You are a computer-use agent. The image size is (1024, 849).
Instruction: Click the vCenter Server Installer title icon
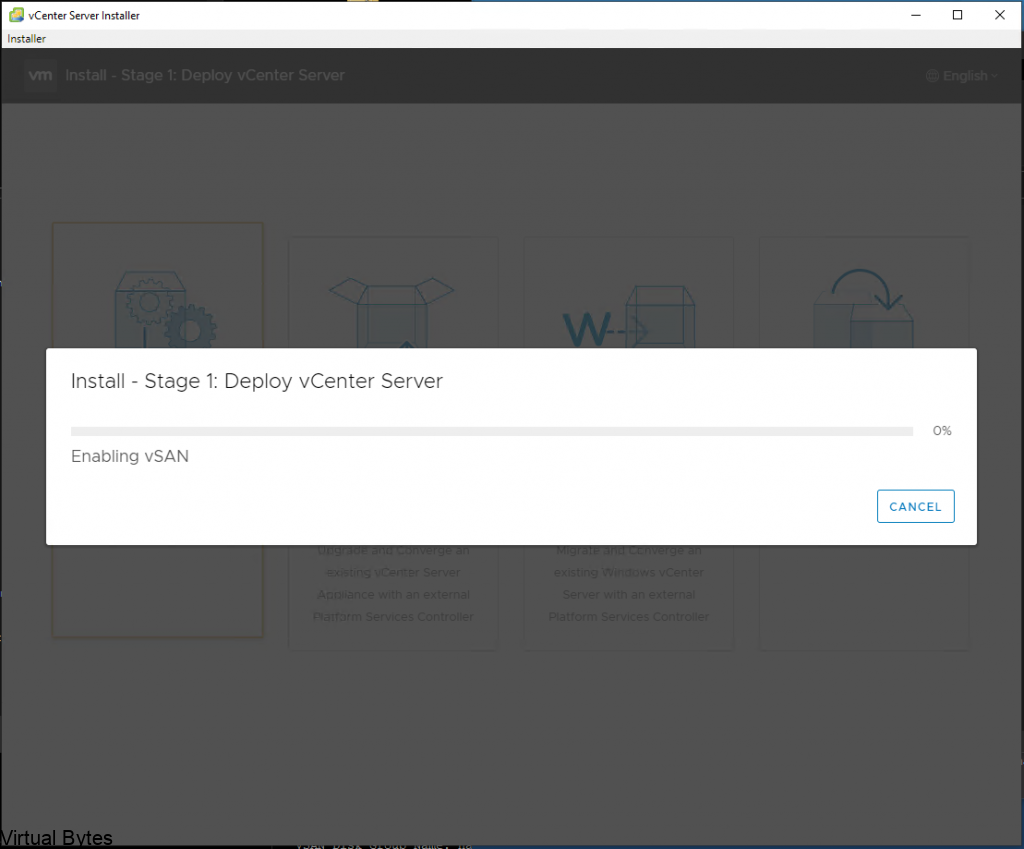click(16, 15)
